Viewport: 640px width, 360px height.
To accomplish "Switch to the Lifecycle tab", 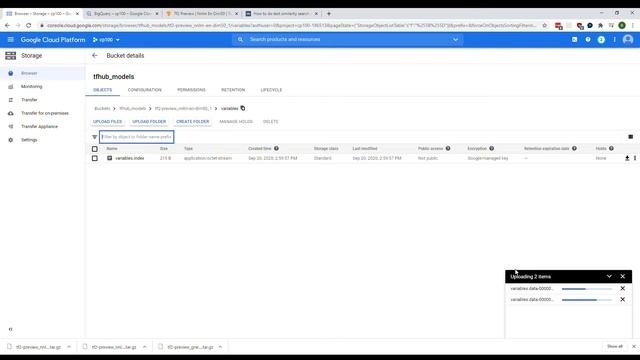I will (x=271, y=90).
